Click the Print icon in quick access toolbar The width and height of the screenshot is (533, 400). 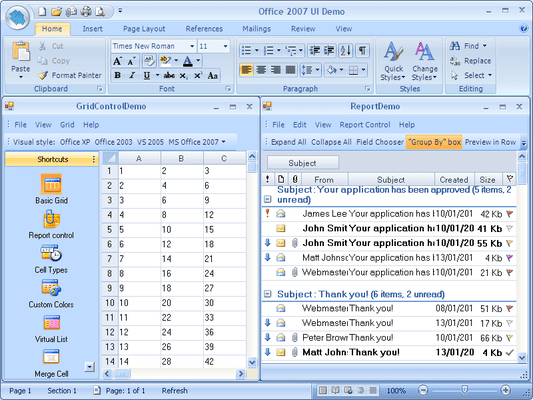click(86, 12)
